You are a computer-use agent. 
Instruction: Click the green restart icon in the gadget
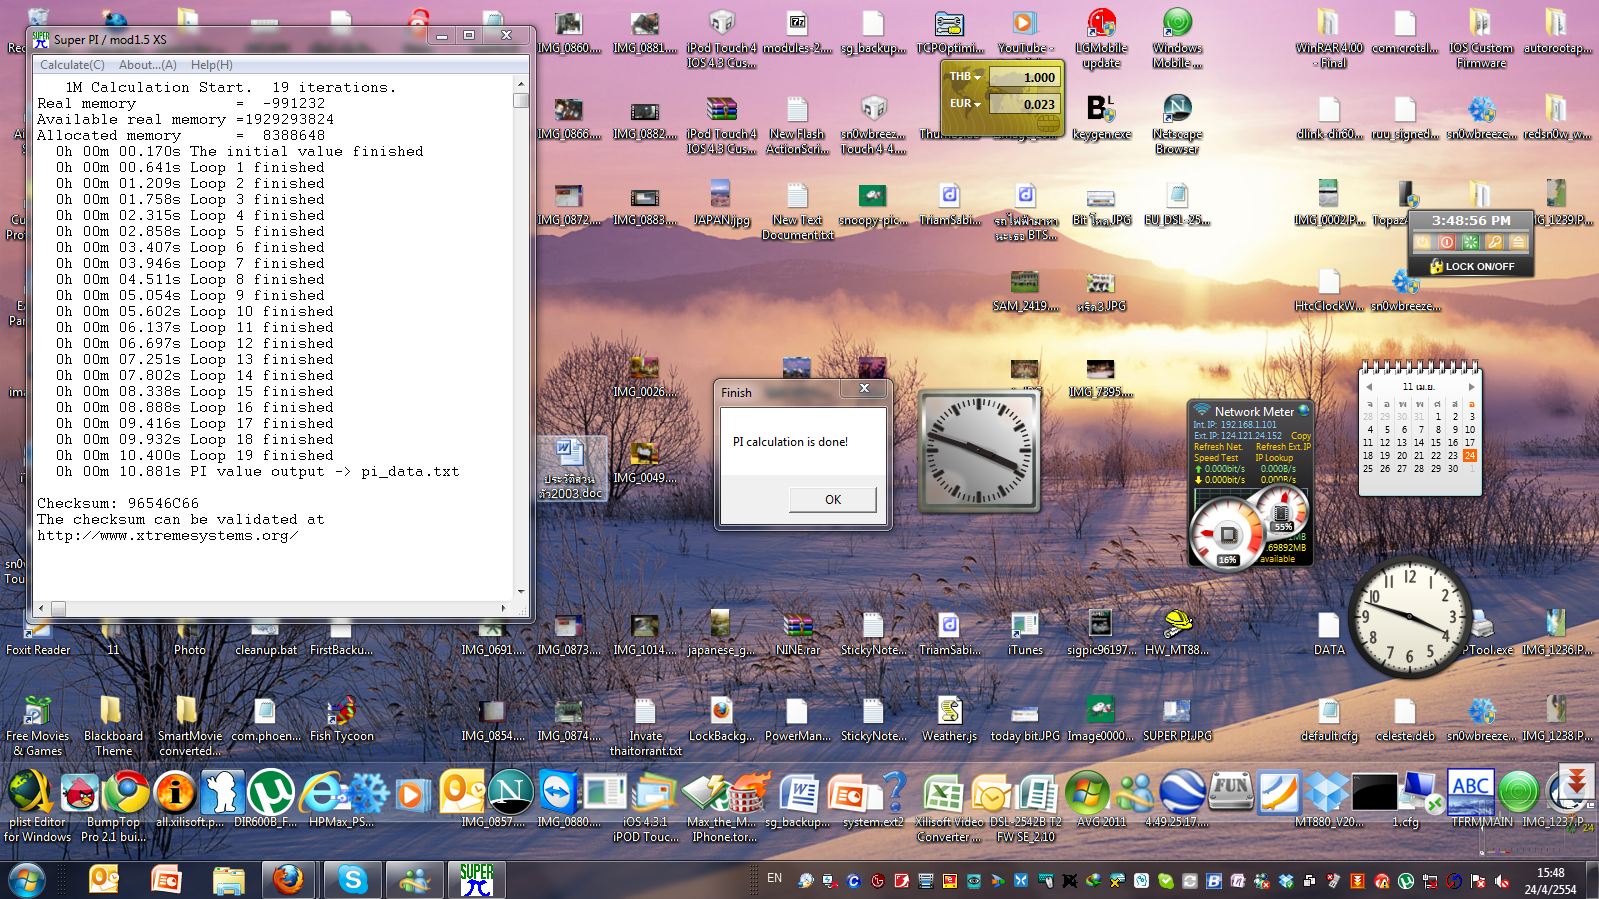point(1470,242)
